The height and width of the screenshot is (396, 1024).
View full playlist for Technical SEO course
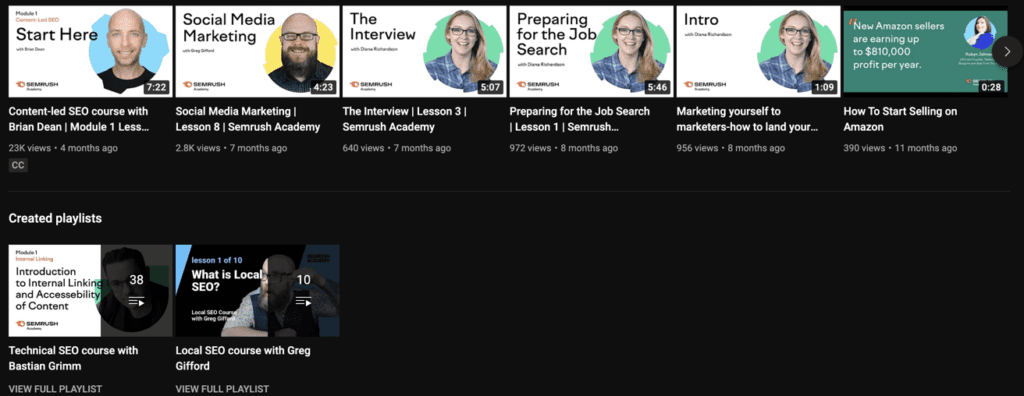click(56, 389)
